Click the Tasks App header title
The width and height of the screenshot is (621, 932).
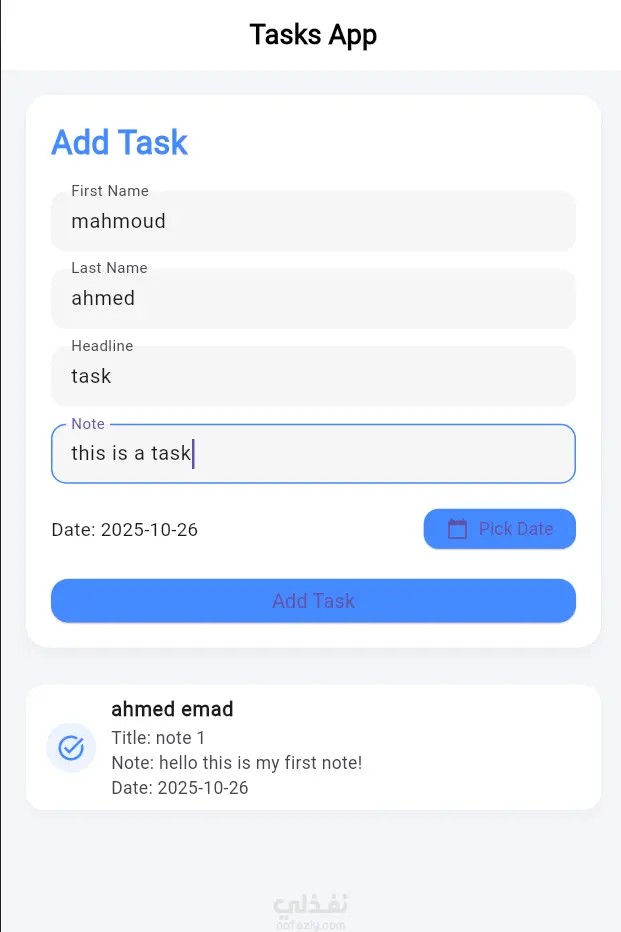coord(312,34)
